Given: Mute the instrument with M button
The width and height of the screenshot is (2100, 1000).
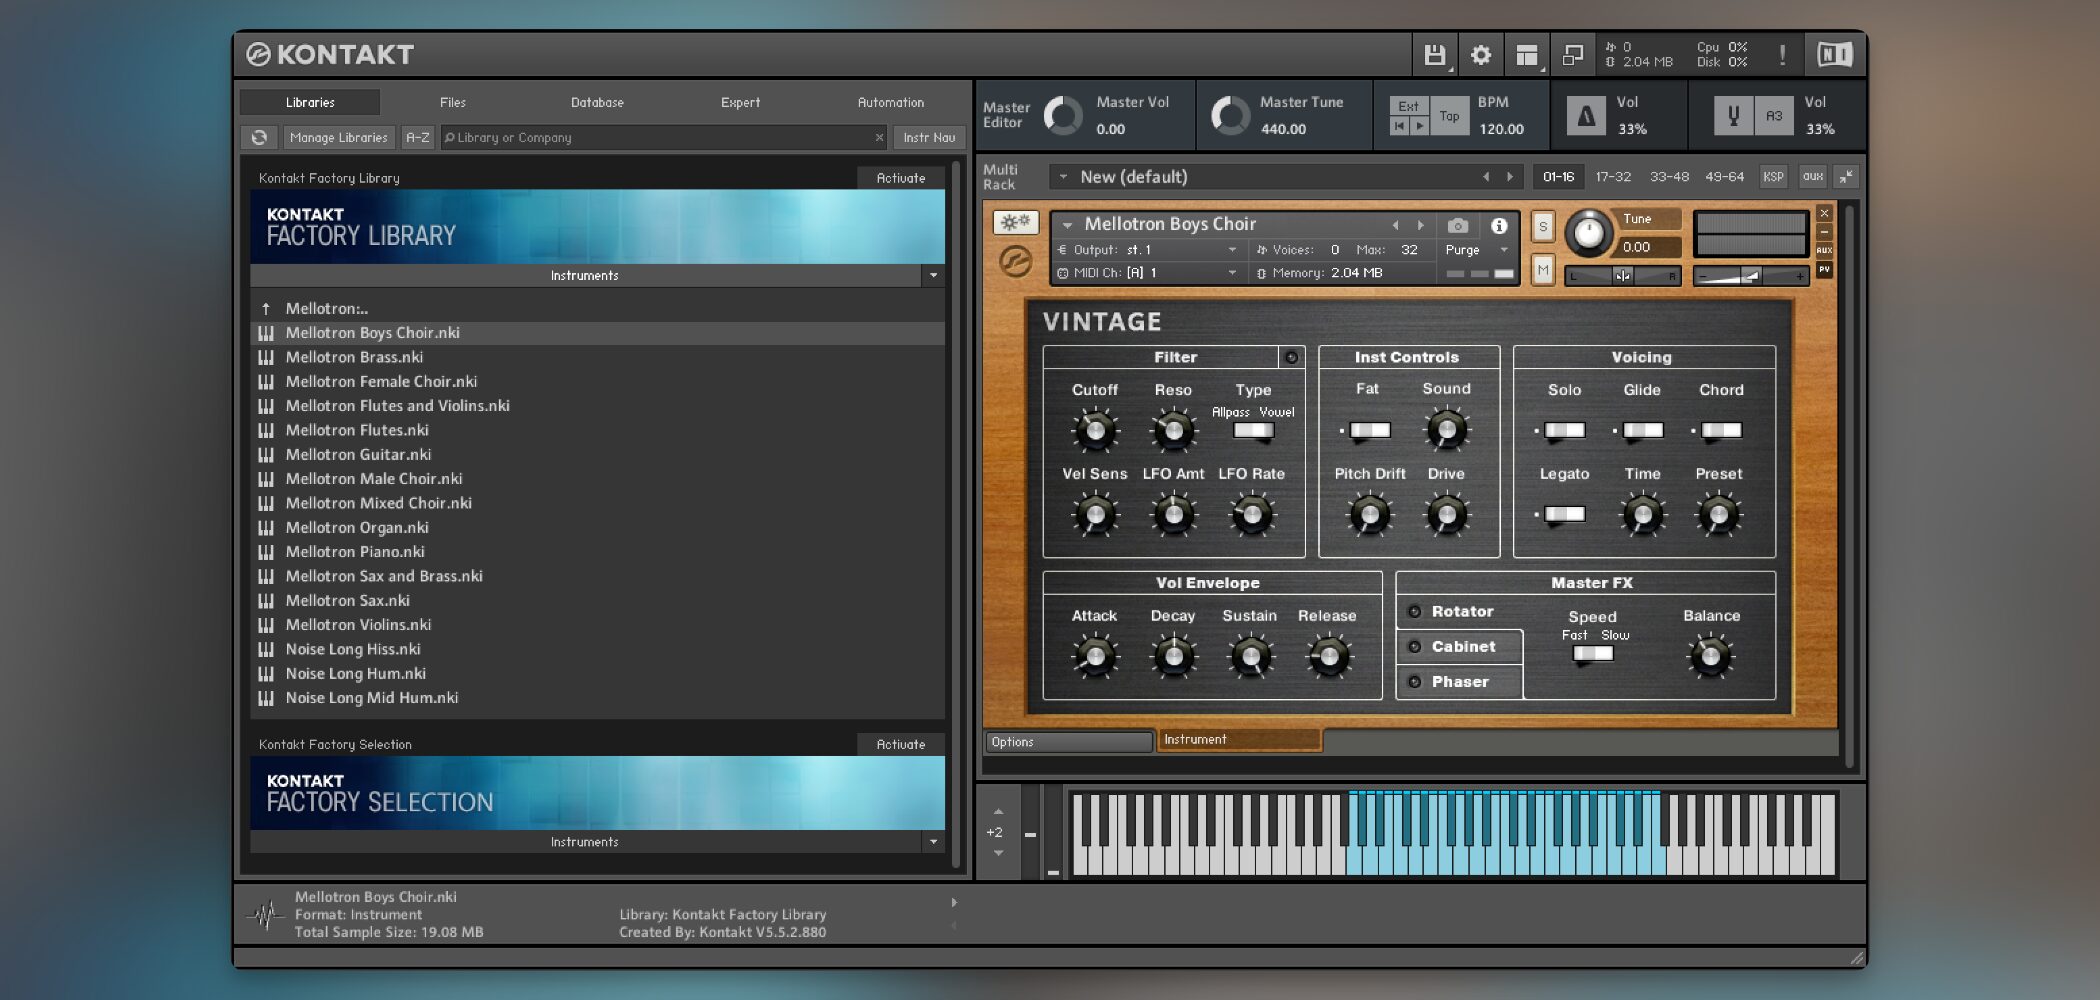Looking at the screenshot, I should (x=1543, y=270).
